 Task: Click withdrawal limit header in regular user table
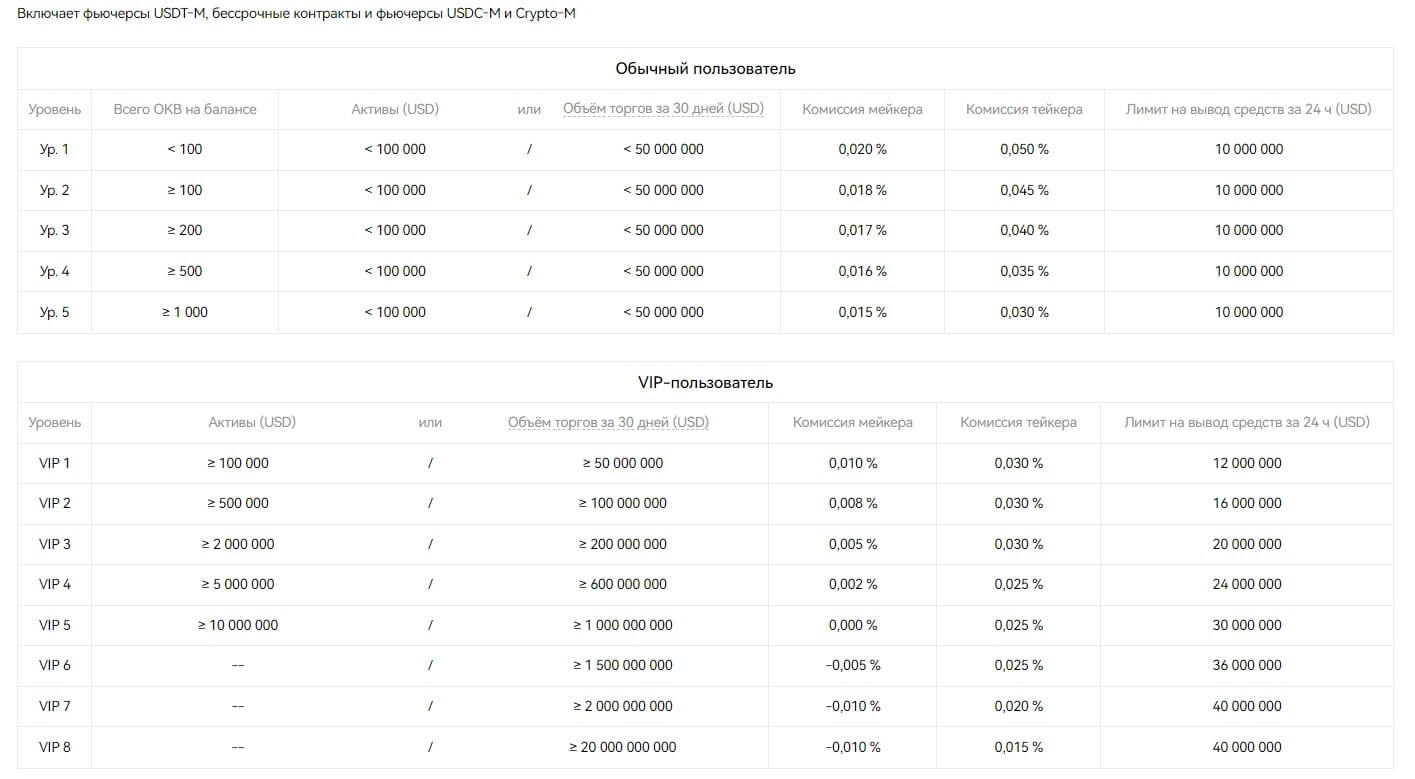pyautogui.click(x=1248, y=109)
